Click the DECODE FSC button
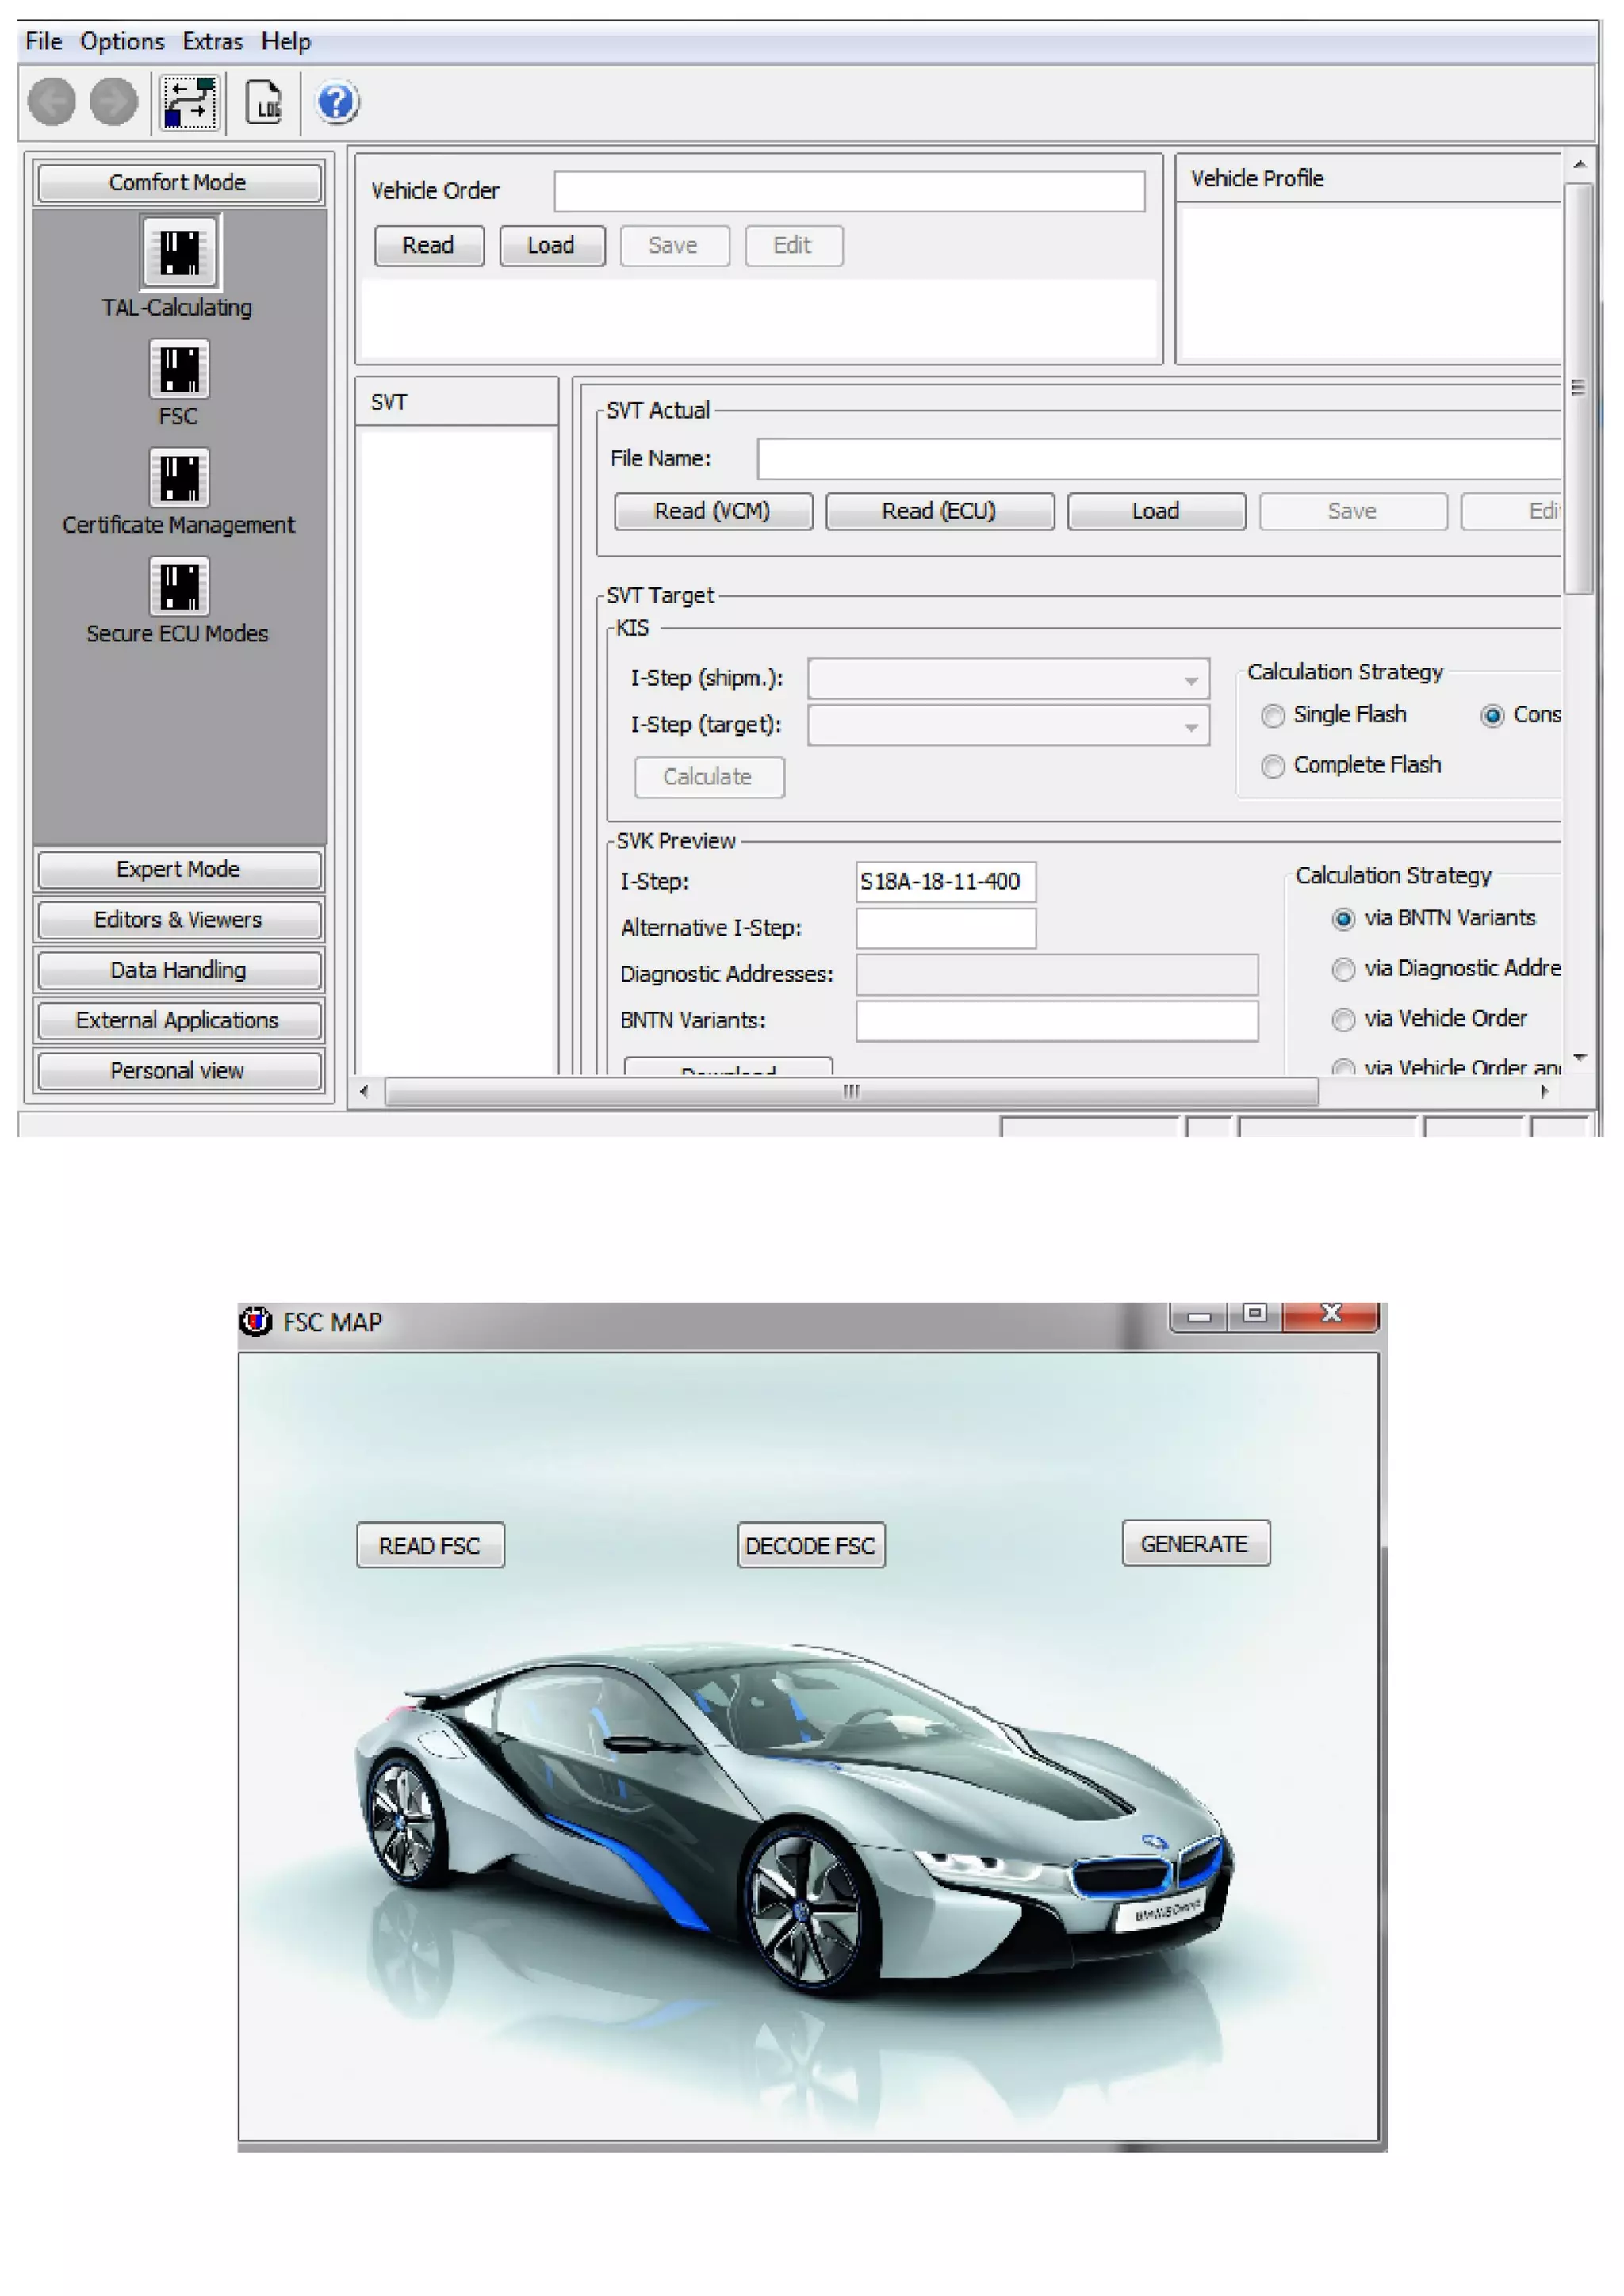This screenshot has height=2296, width=1624. (810, 1546)
